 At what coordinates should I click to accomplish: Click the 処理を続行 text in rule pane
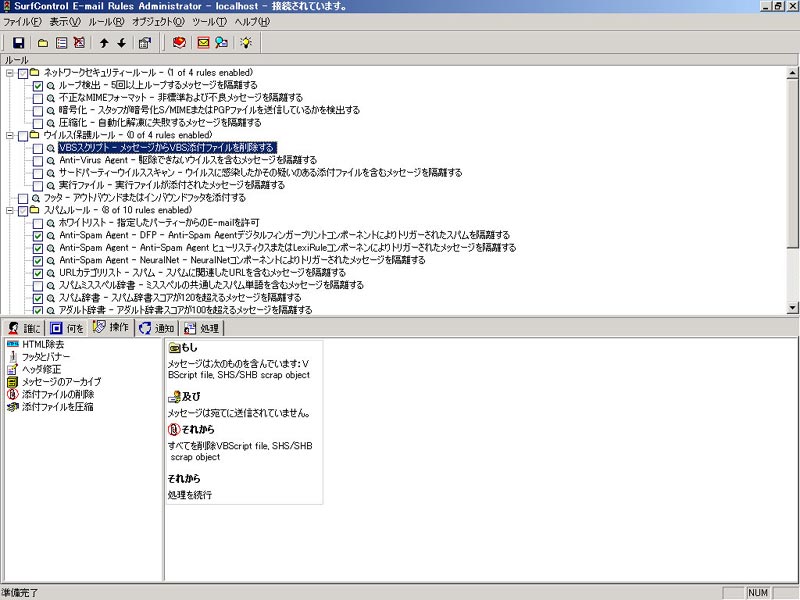190,495
